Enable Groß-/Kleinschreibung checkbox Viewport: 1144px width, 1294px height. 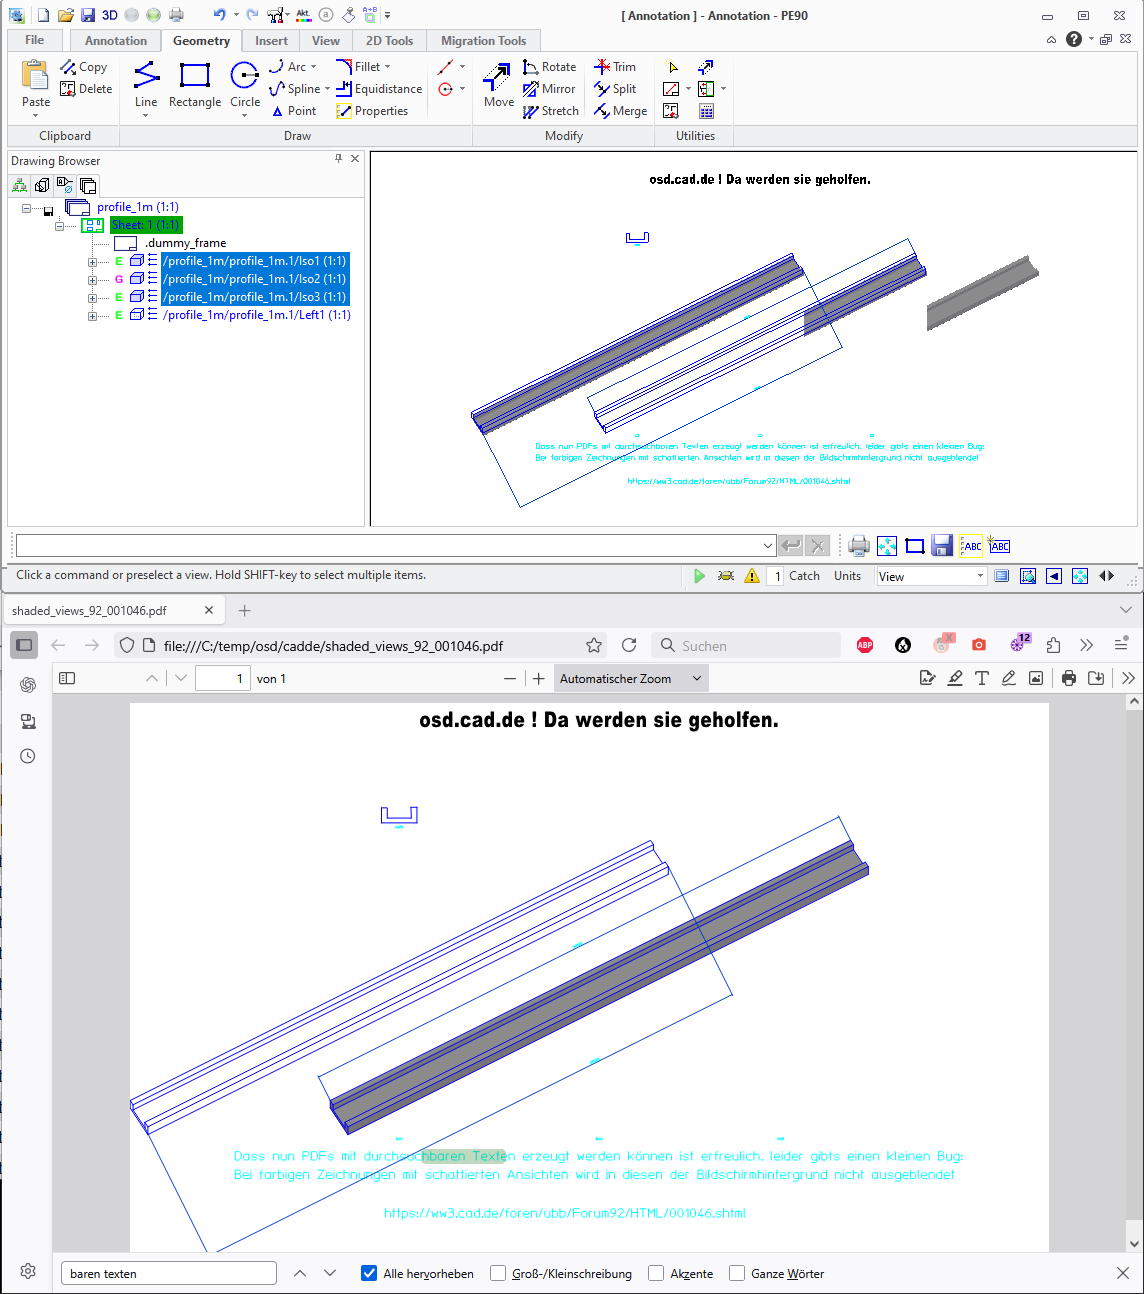coord(498,1273)
